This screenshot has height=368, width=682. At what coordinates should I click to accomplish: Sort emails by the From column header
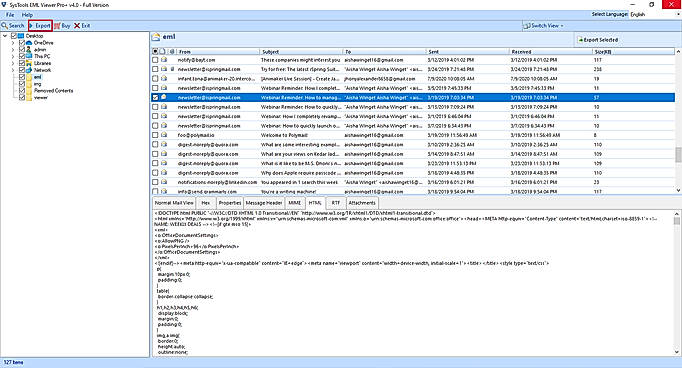click(x=218, y=51)
